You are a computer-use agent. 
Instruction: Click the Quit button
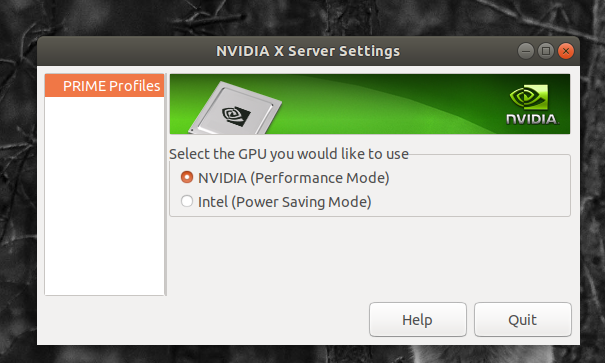523,319
